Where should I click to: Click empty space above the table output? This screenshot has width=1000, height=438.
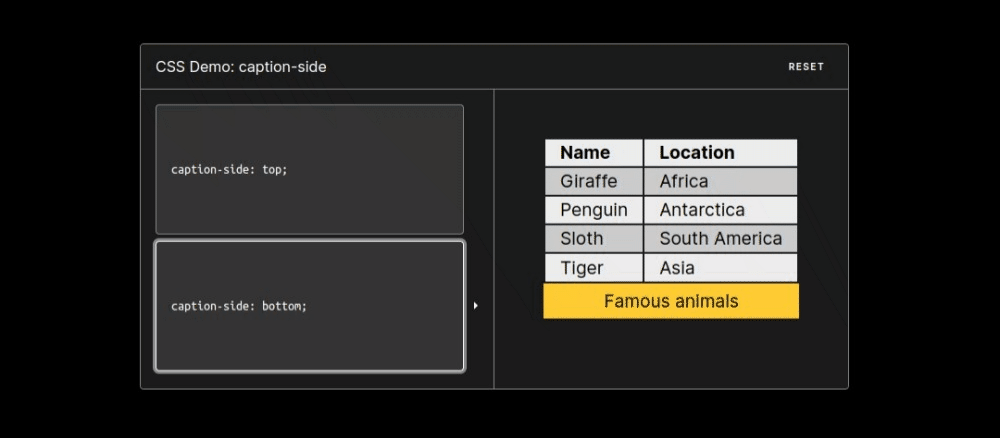click(671, 114)
